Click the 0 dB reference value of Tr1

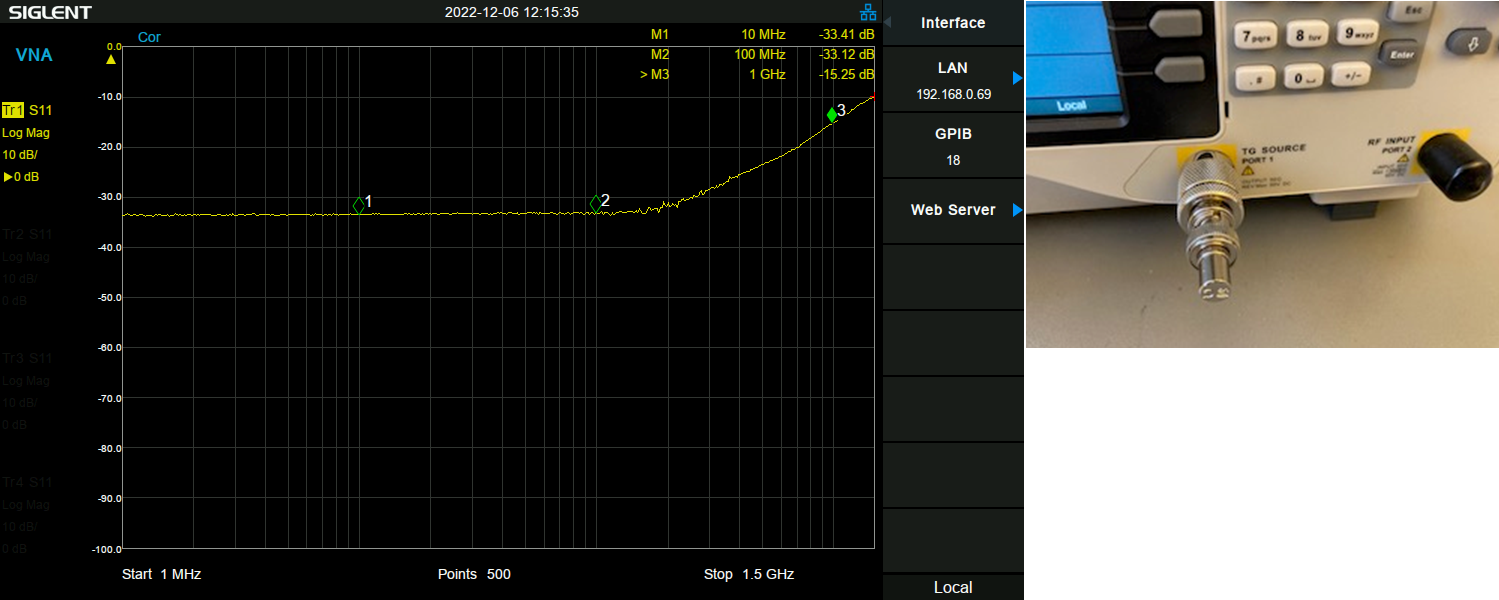21,177
